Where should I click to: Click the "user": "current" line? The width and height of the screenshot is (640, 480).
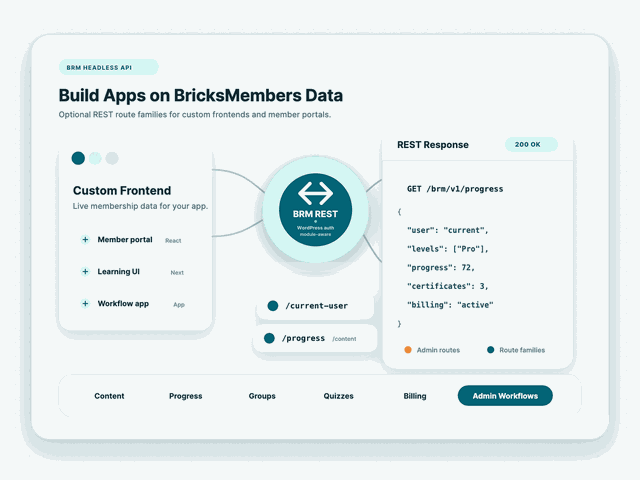[447, 230]
